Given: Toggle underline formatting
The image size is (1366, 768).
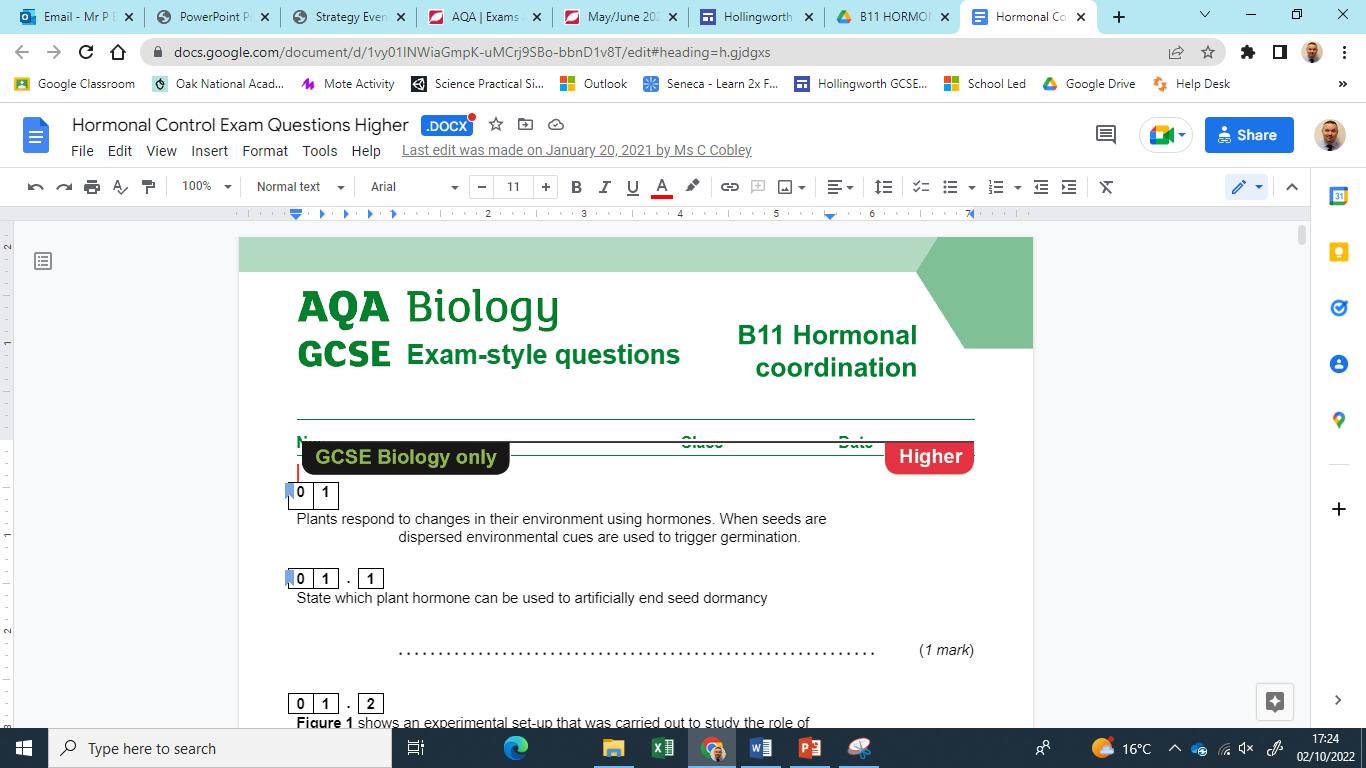Looking at the screenshot, I should point(632,187).
